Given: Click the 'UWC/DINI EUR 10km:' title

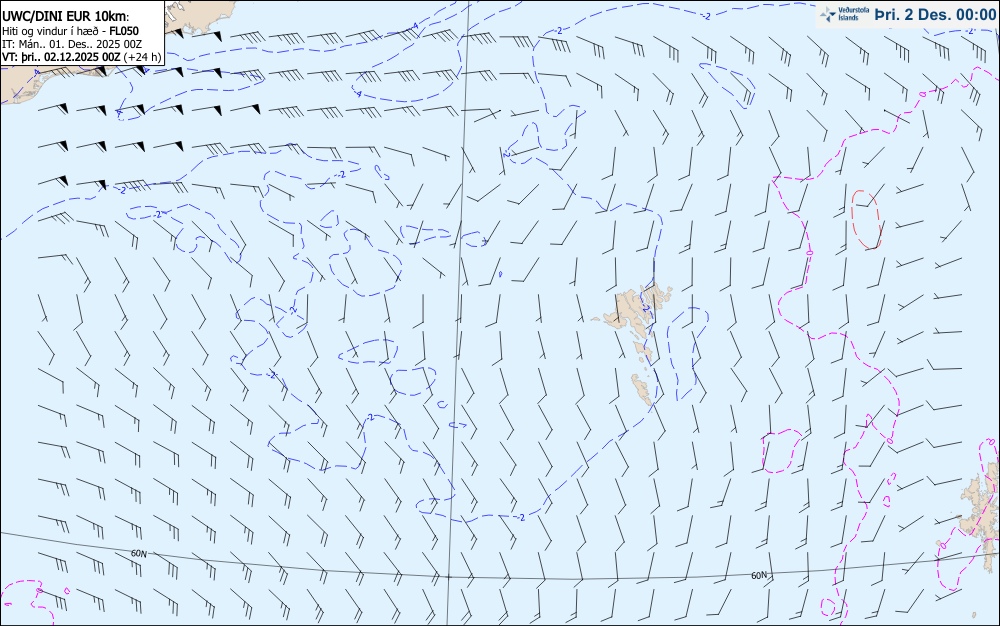Looking at the screenshot, I should tap(65, 17).
